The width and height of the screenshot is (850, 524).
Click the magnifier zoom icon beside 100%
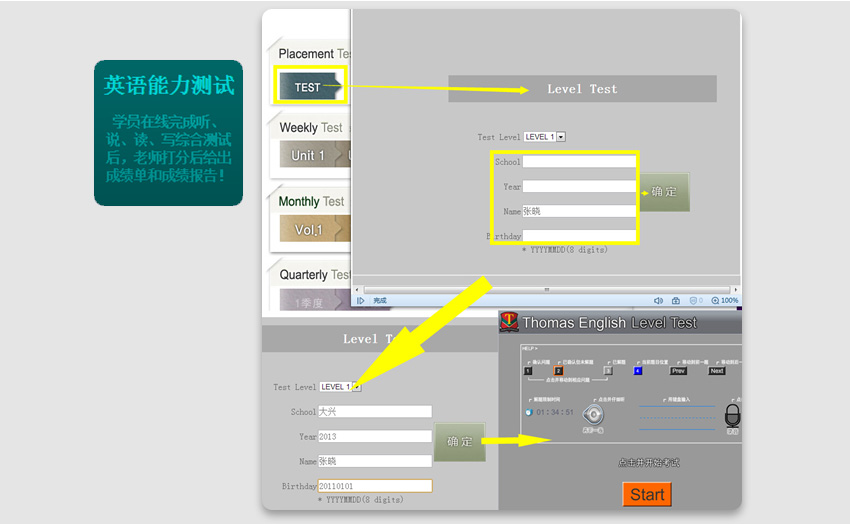[715, 300]
